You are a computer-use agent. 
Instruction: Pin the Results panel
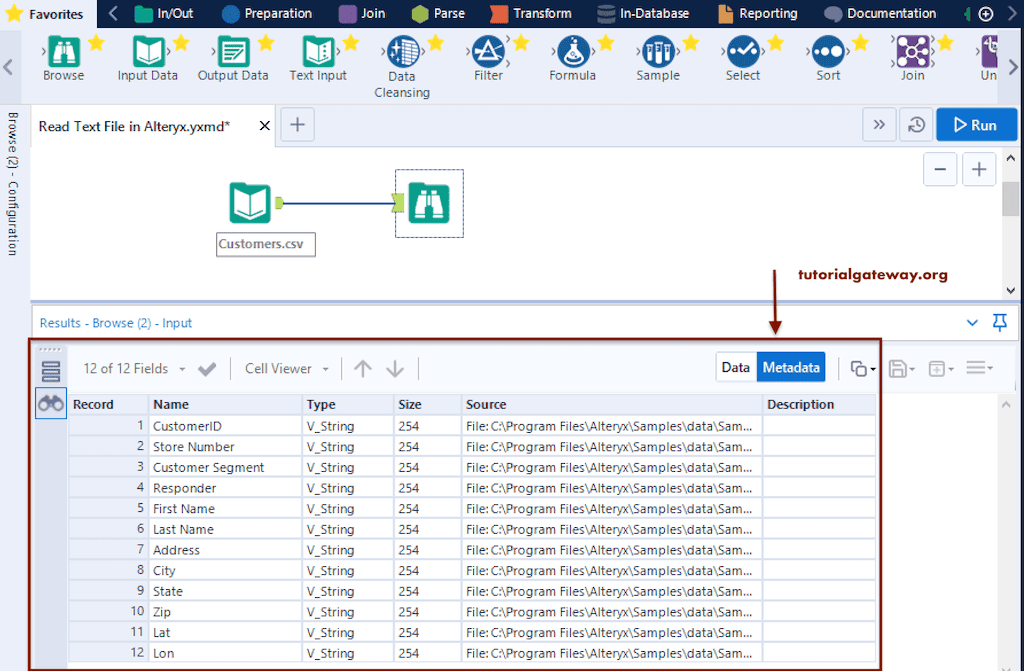[999, 322]
